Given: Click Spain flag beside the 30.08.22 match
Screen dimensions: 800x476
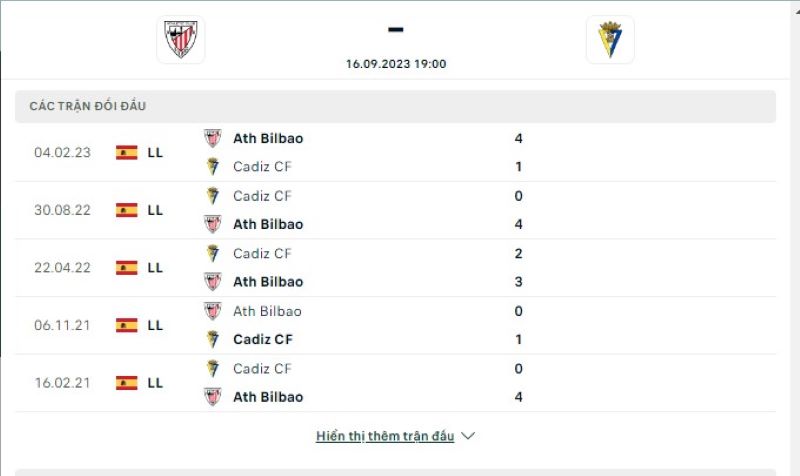Looking at the screenshot, I should point(126,210).
